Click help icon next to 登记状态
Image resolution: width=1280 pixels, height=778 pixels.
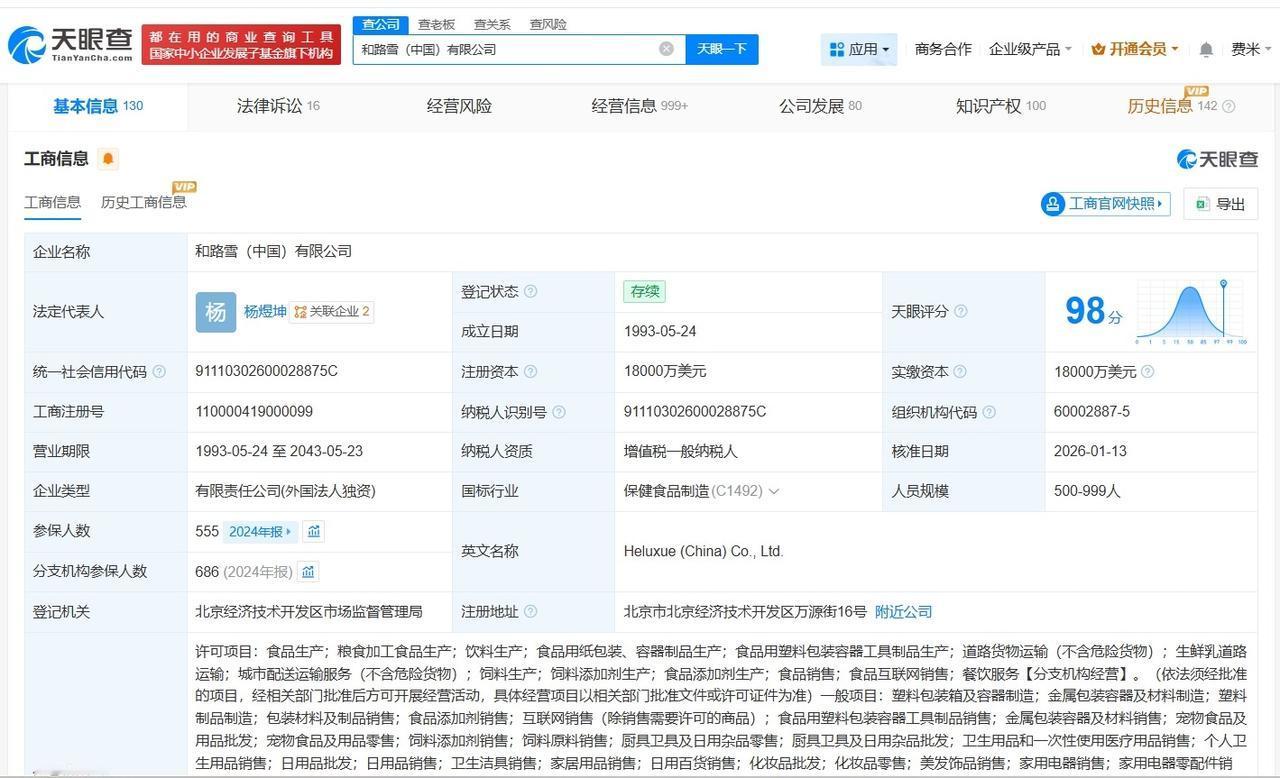click(530, 292)
